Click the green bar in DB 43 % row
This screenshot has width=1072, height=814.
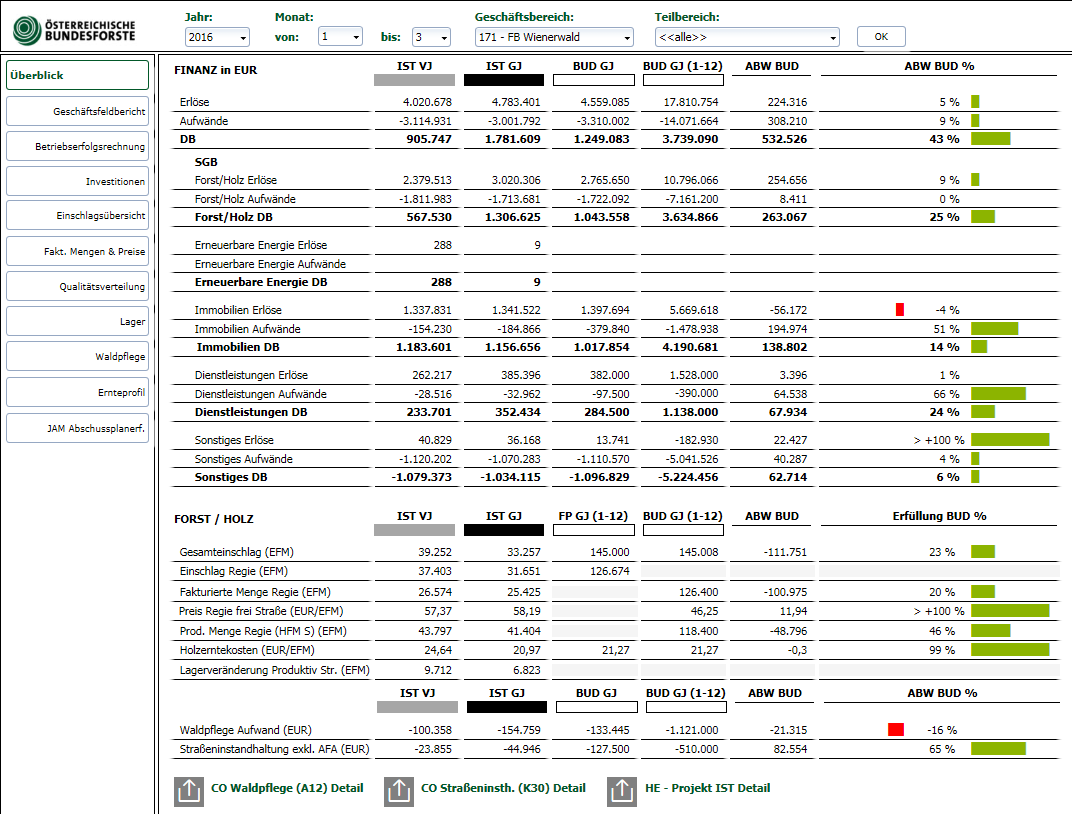point(991,139)
